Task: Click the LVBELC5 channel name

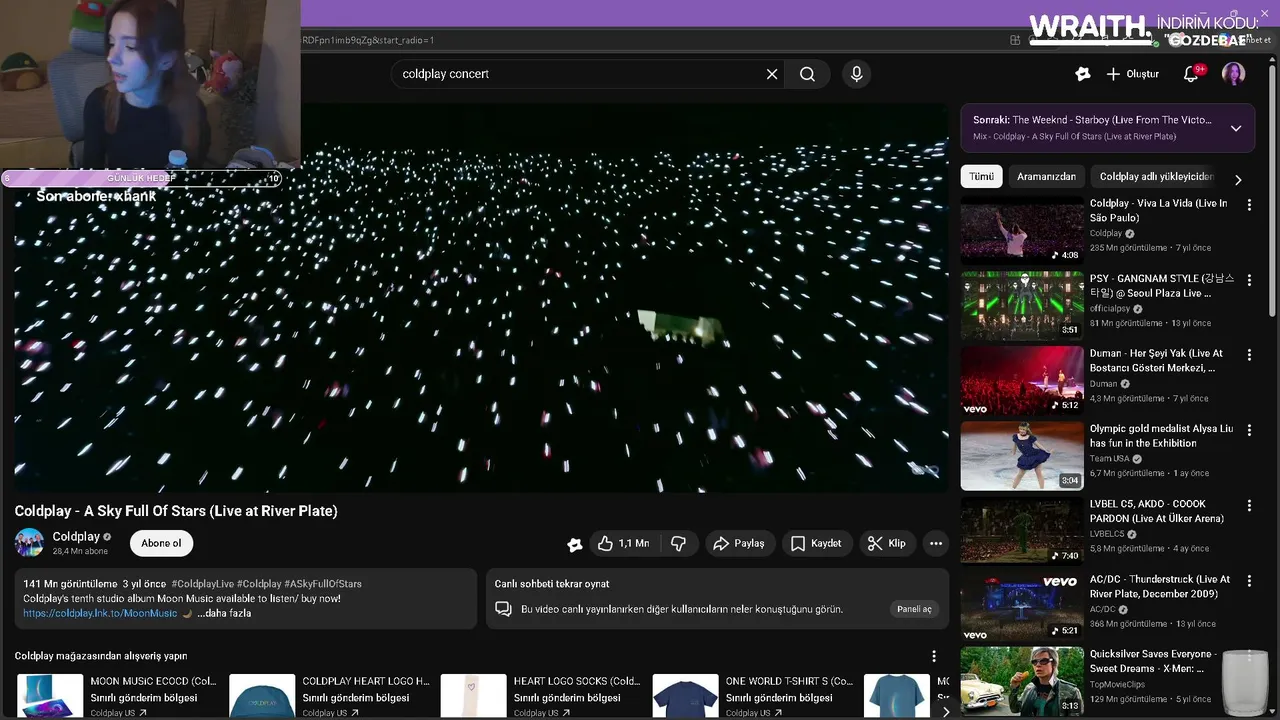Action: coord(1109,534)
